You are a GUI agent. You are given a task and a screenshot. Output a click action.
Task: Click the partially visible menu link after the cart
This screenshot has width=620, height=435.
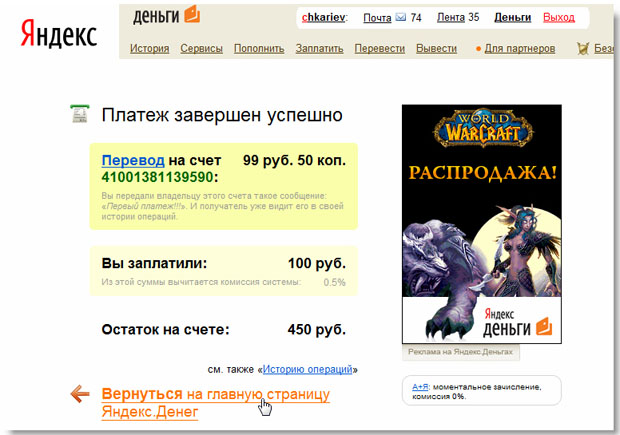tap(604, 49)
